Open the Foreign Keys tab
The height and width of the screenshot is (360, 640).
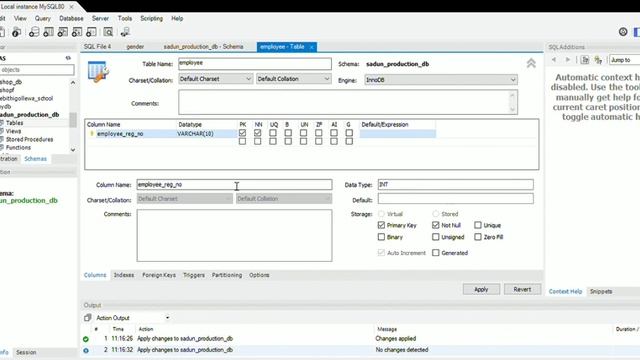click(159, 275)
